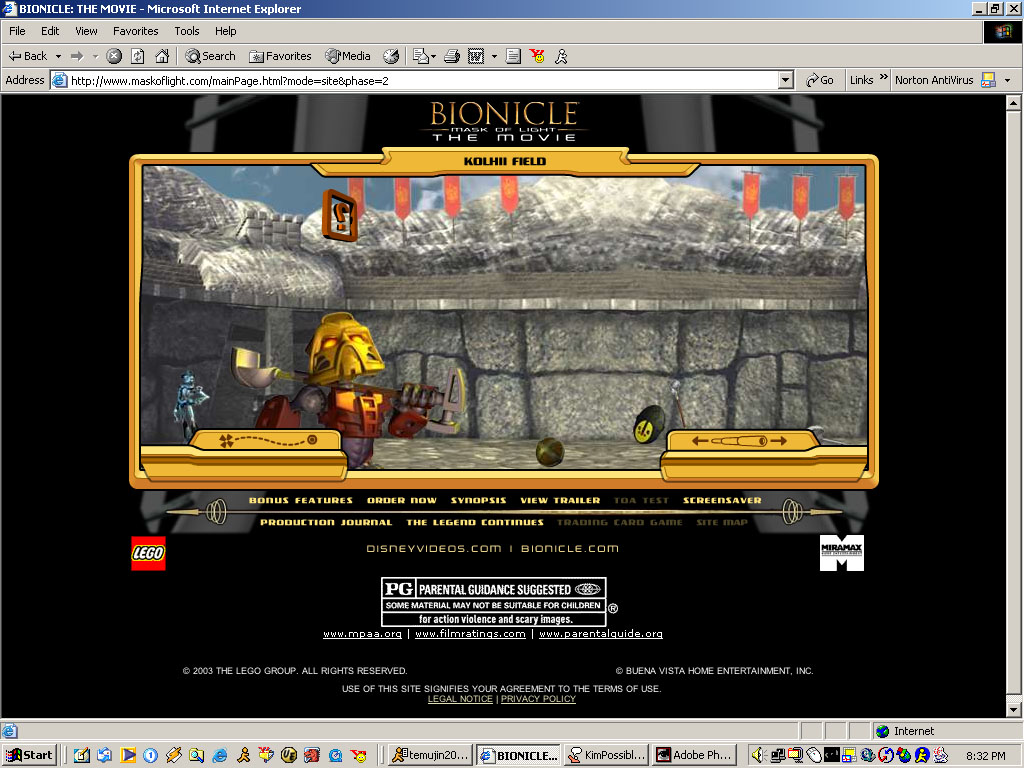Screen dimensions: 1024x768
Task: Click the address bar URL field
Action: [423, 80]
